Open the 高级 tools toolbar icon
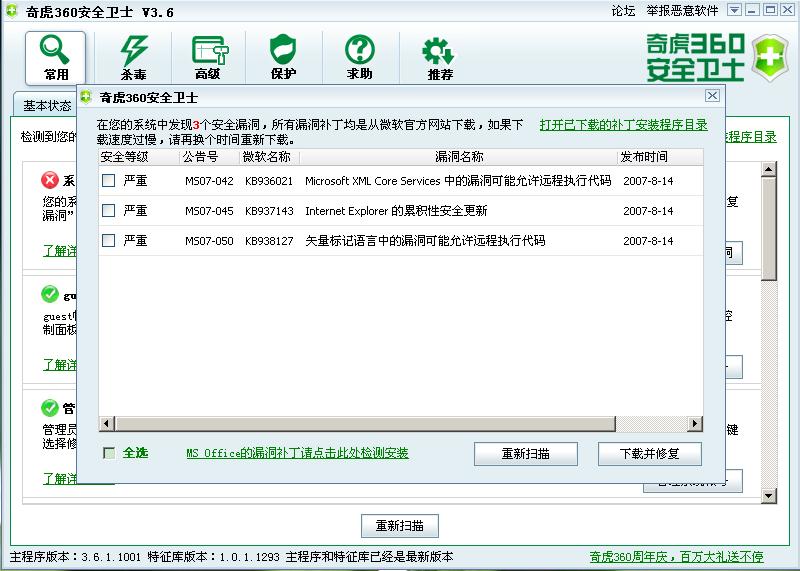Viewport: 800px width, 571px height. [x=209, y=58]
